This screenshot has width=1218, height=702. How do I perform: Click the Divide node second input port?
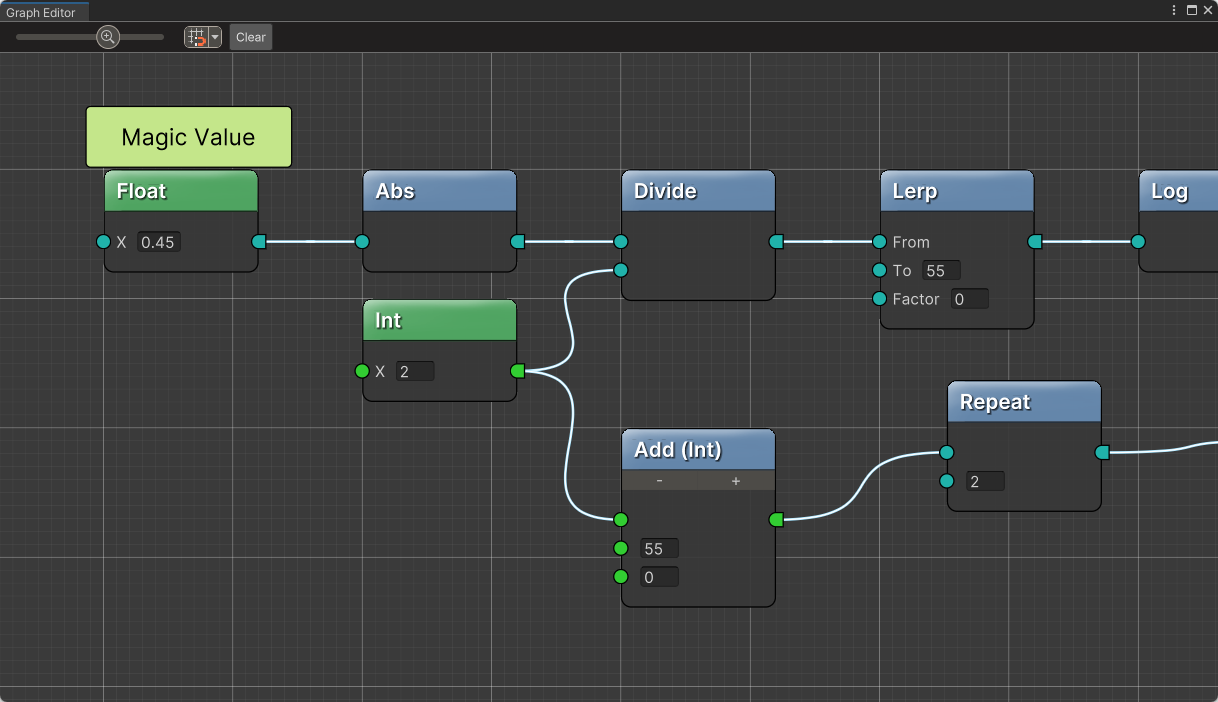coord(621,270)
